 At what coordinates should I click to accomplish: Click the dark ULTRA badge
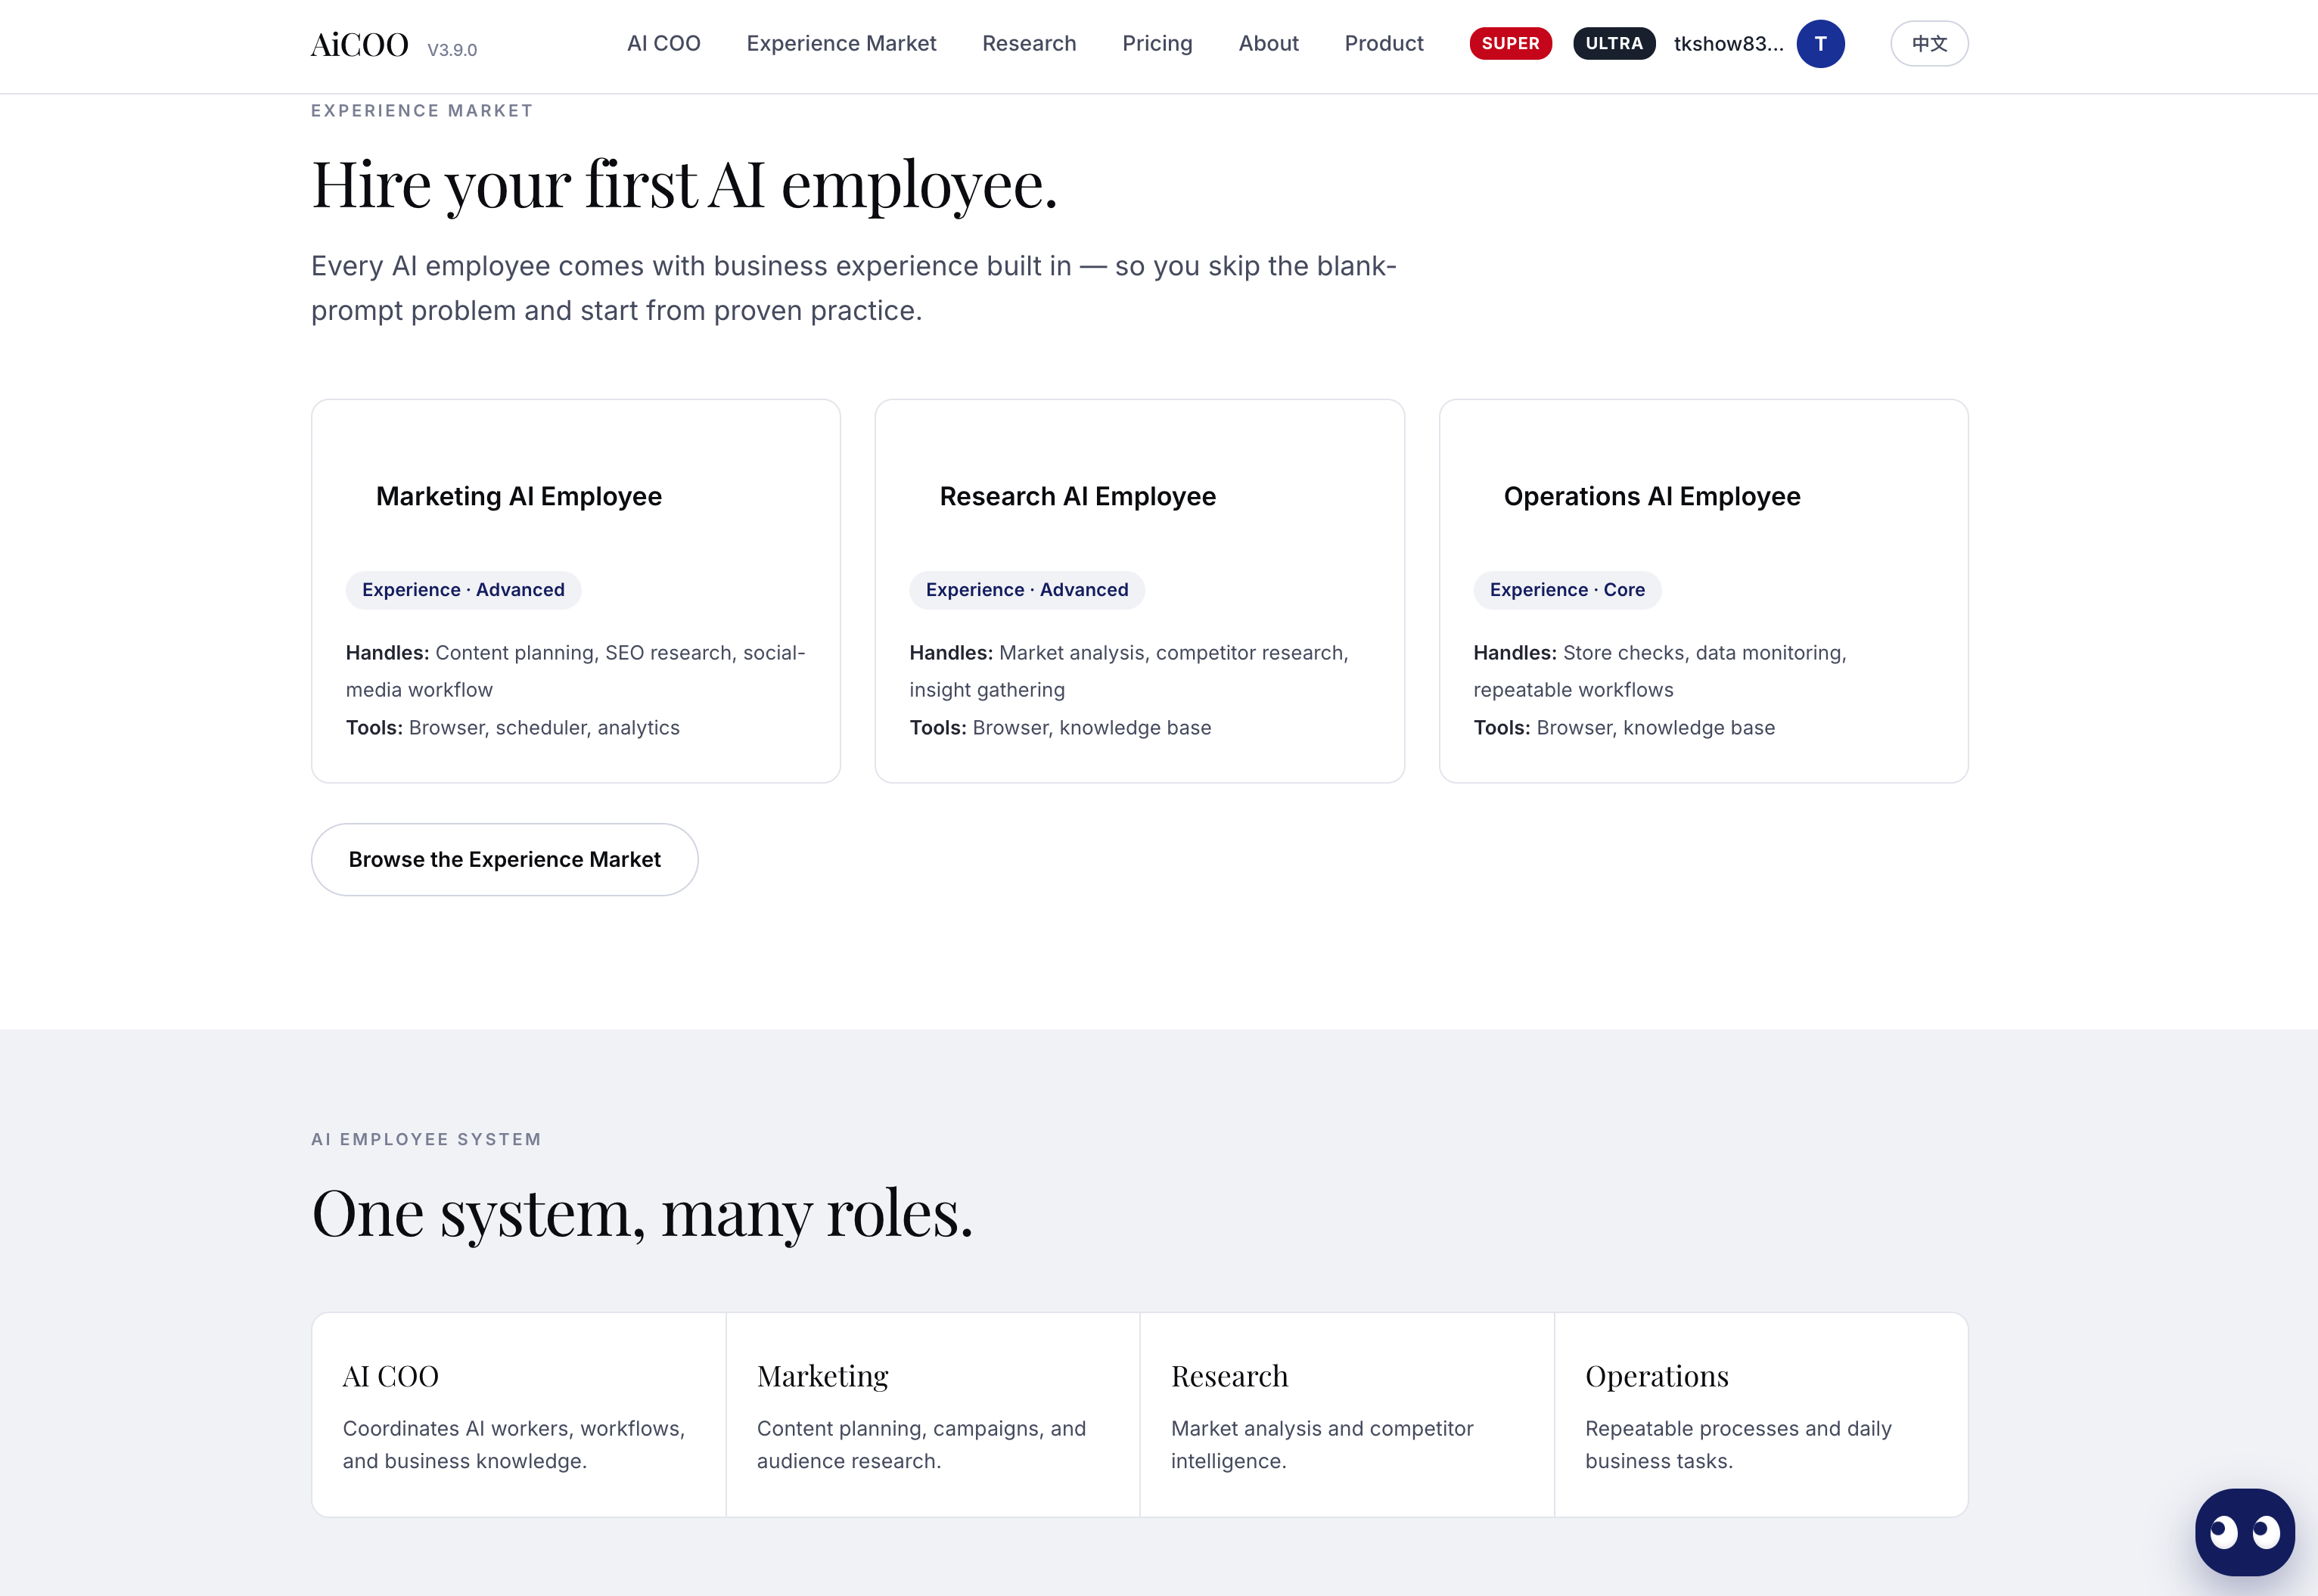(x=1614, y=44)
